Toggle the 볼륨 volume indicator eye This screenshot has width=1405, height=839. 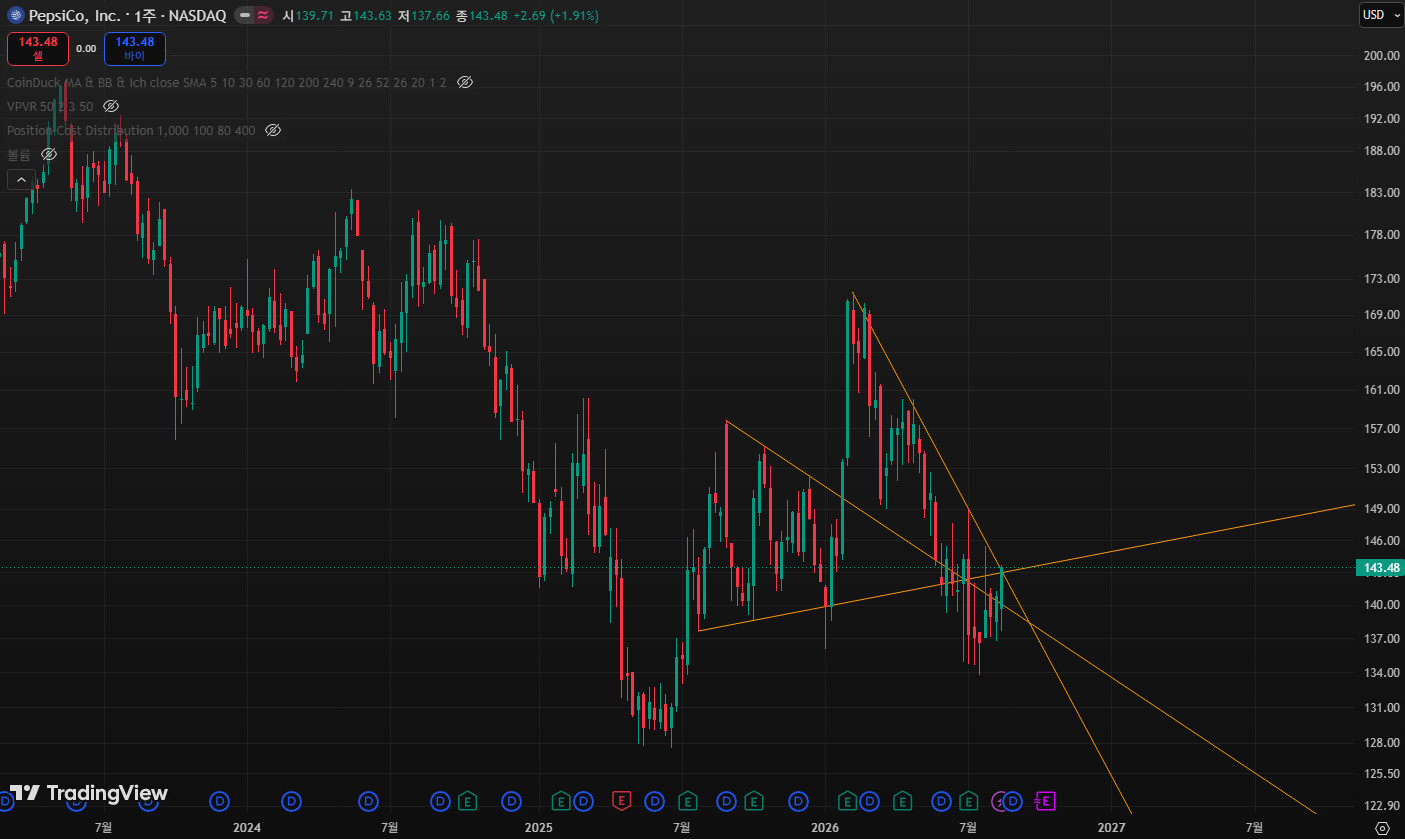pos(49,154)
